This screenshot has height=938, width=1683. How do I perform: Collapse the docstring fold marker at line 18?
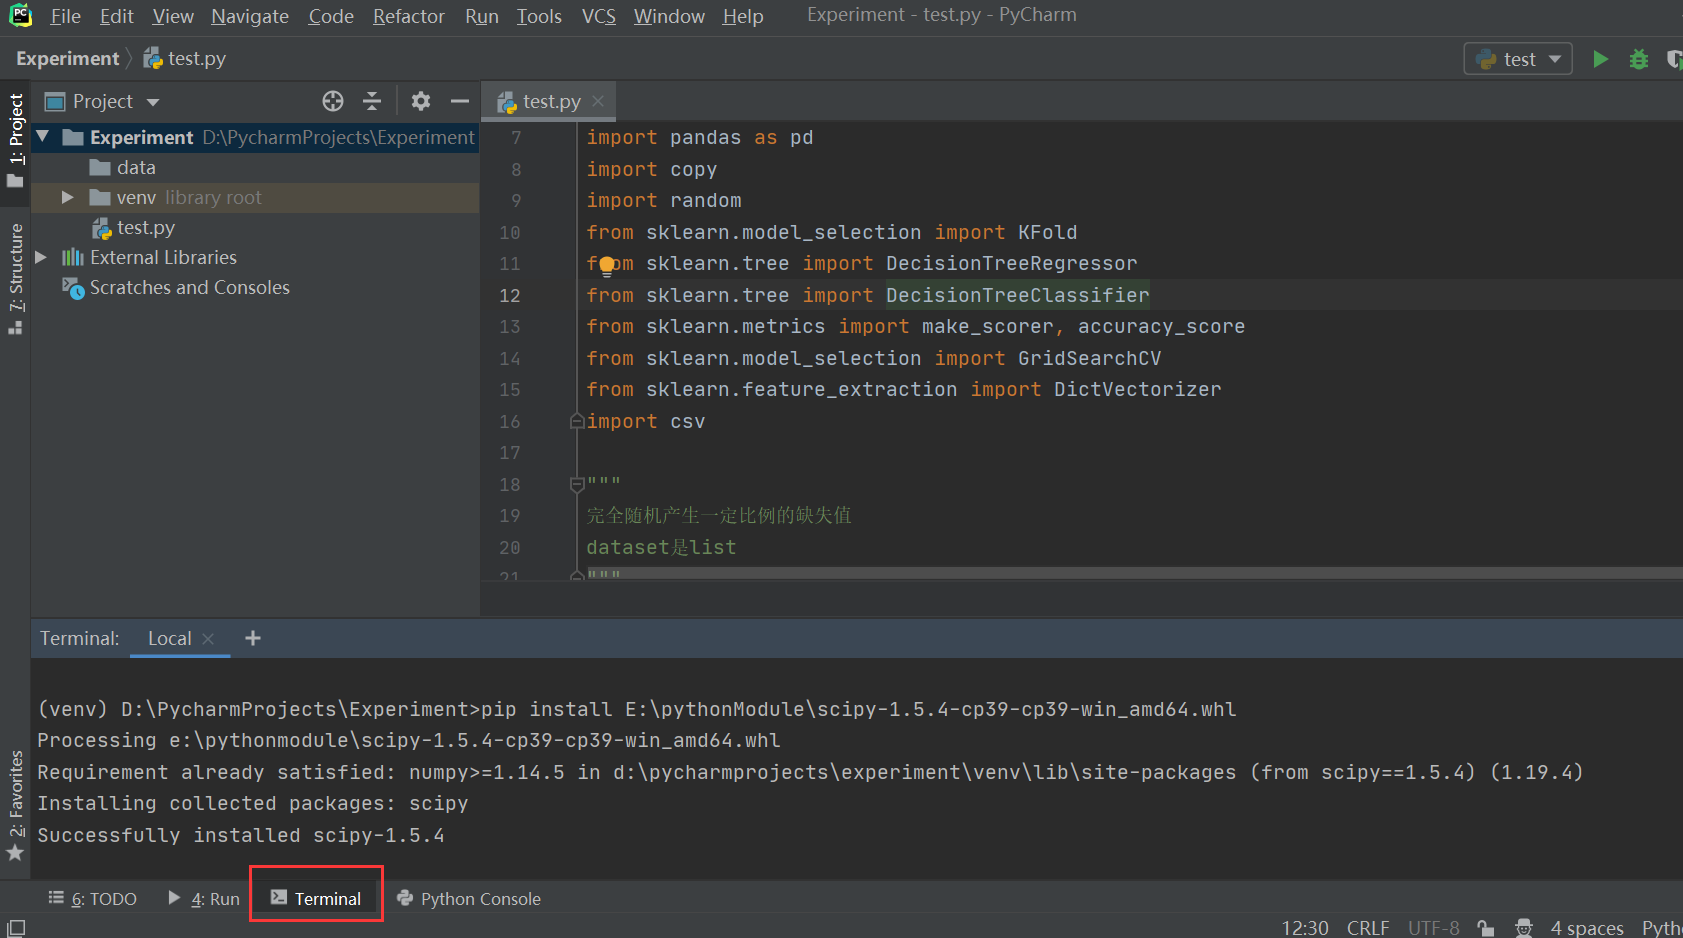577,484
